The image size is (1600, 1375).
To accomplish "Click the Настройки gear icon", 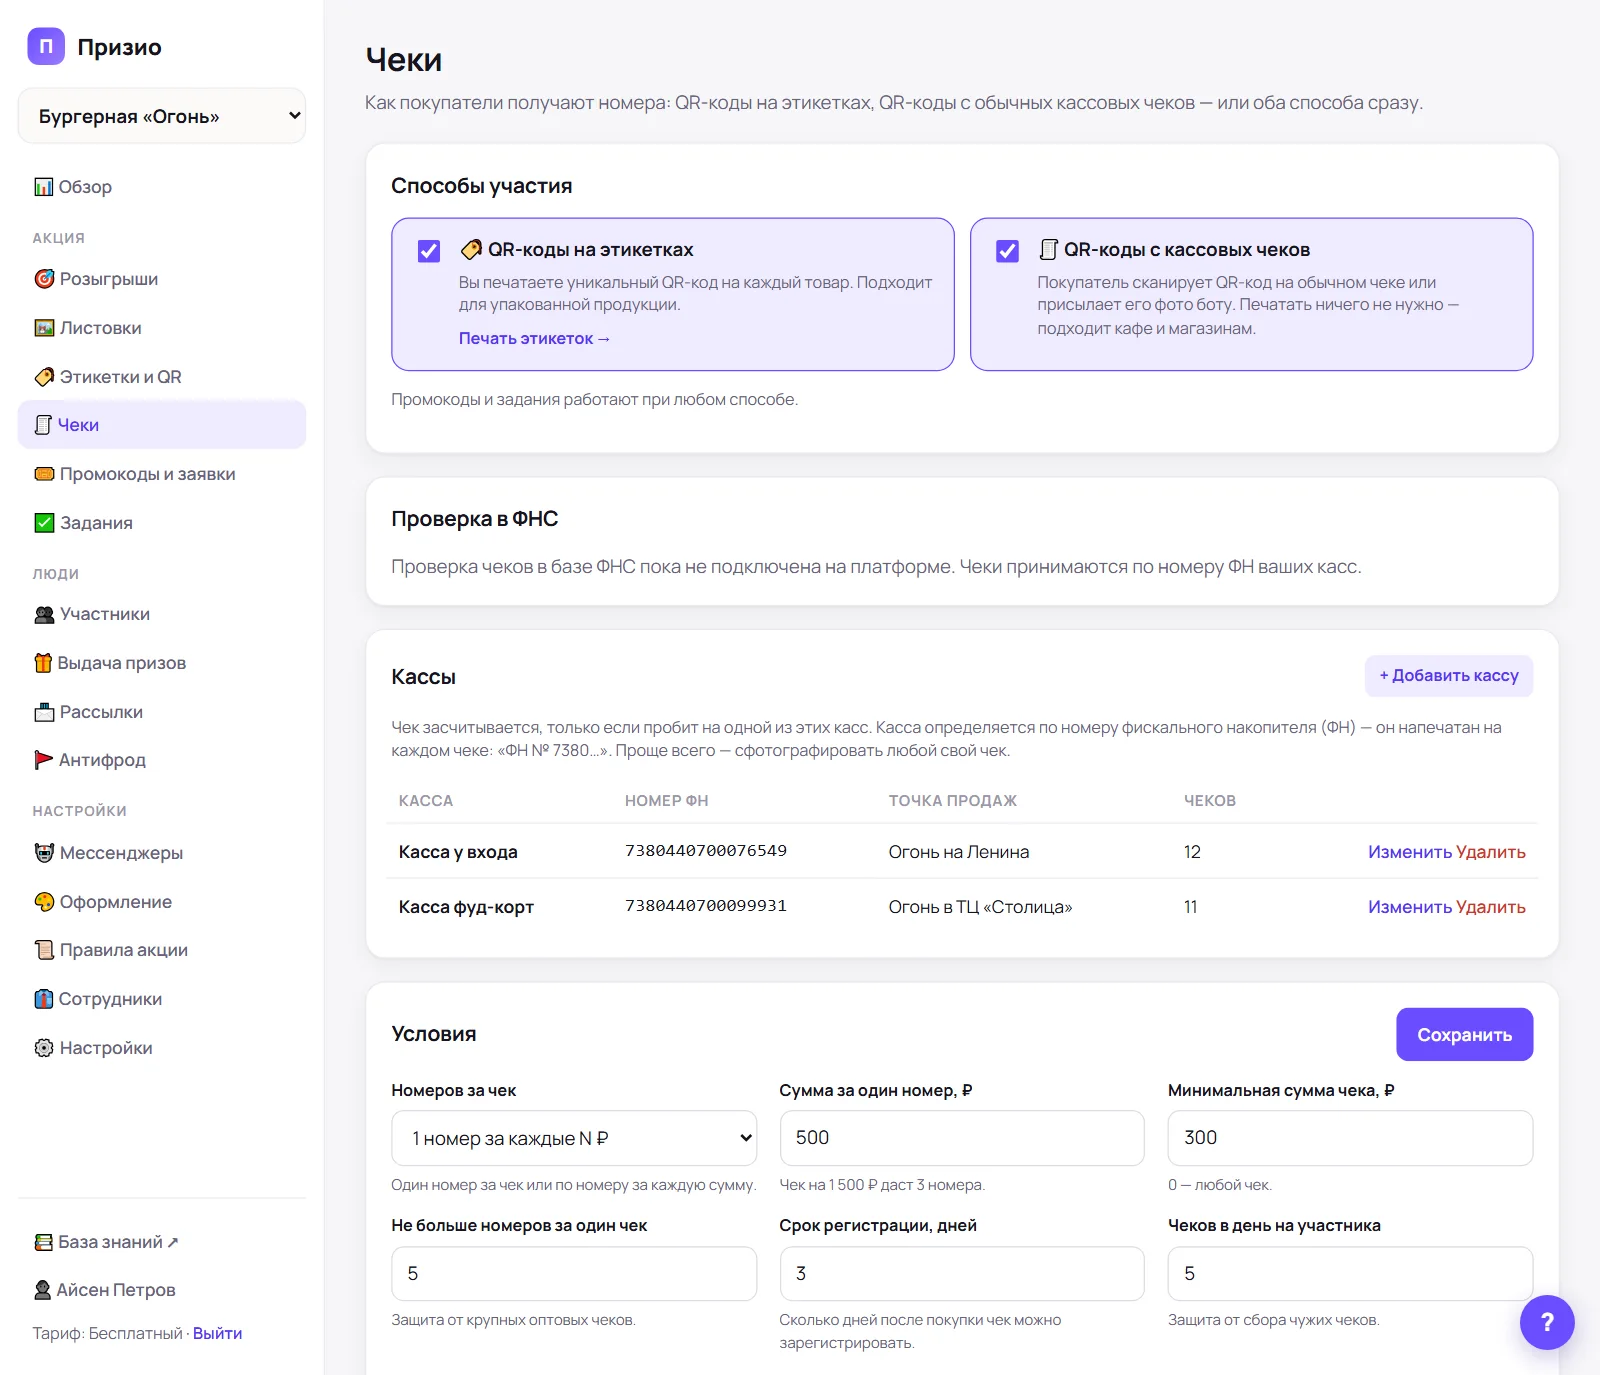I will coord(44,1048).
